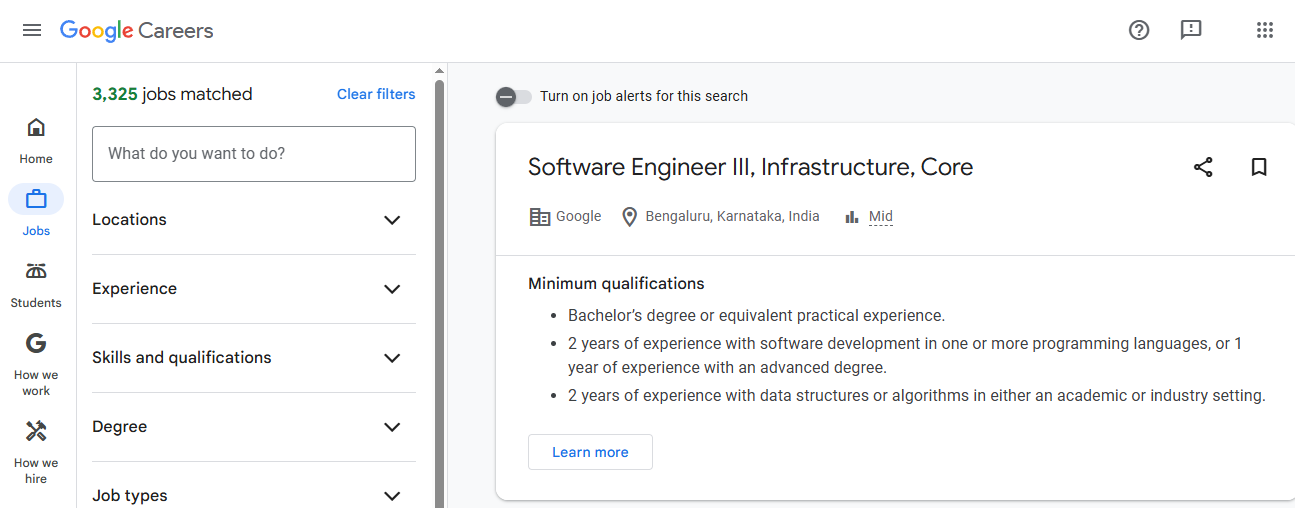This screenshot has height=508, width=1295.
Task: Click the filter panel scroll up arrow
Action: pos(440,70)
